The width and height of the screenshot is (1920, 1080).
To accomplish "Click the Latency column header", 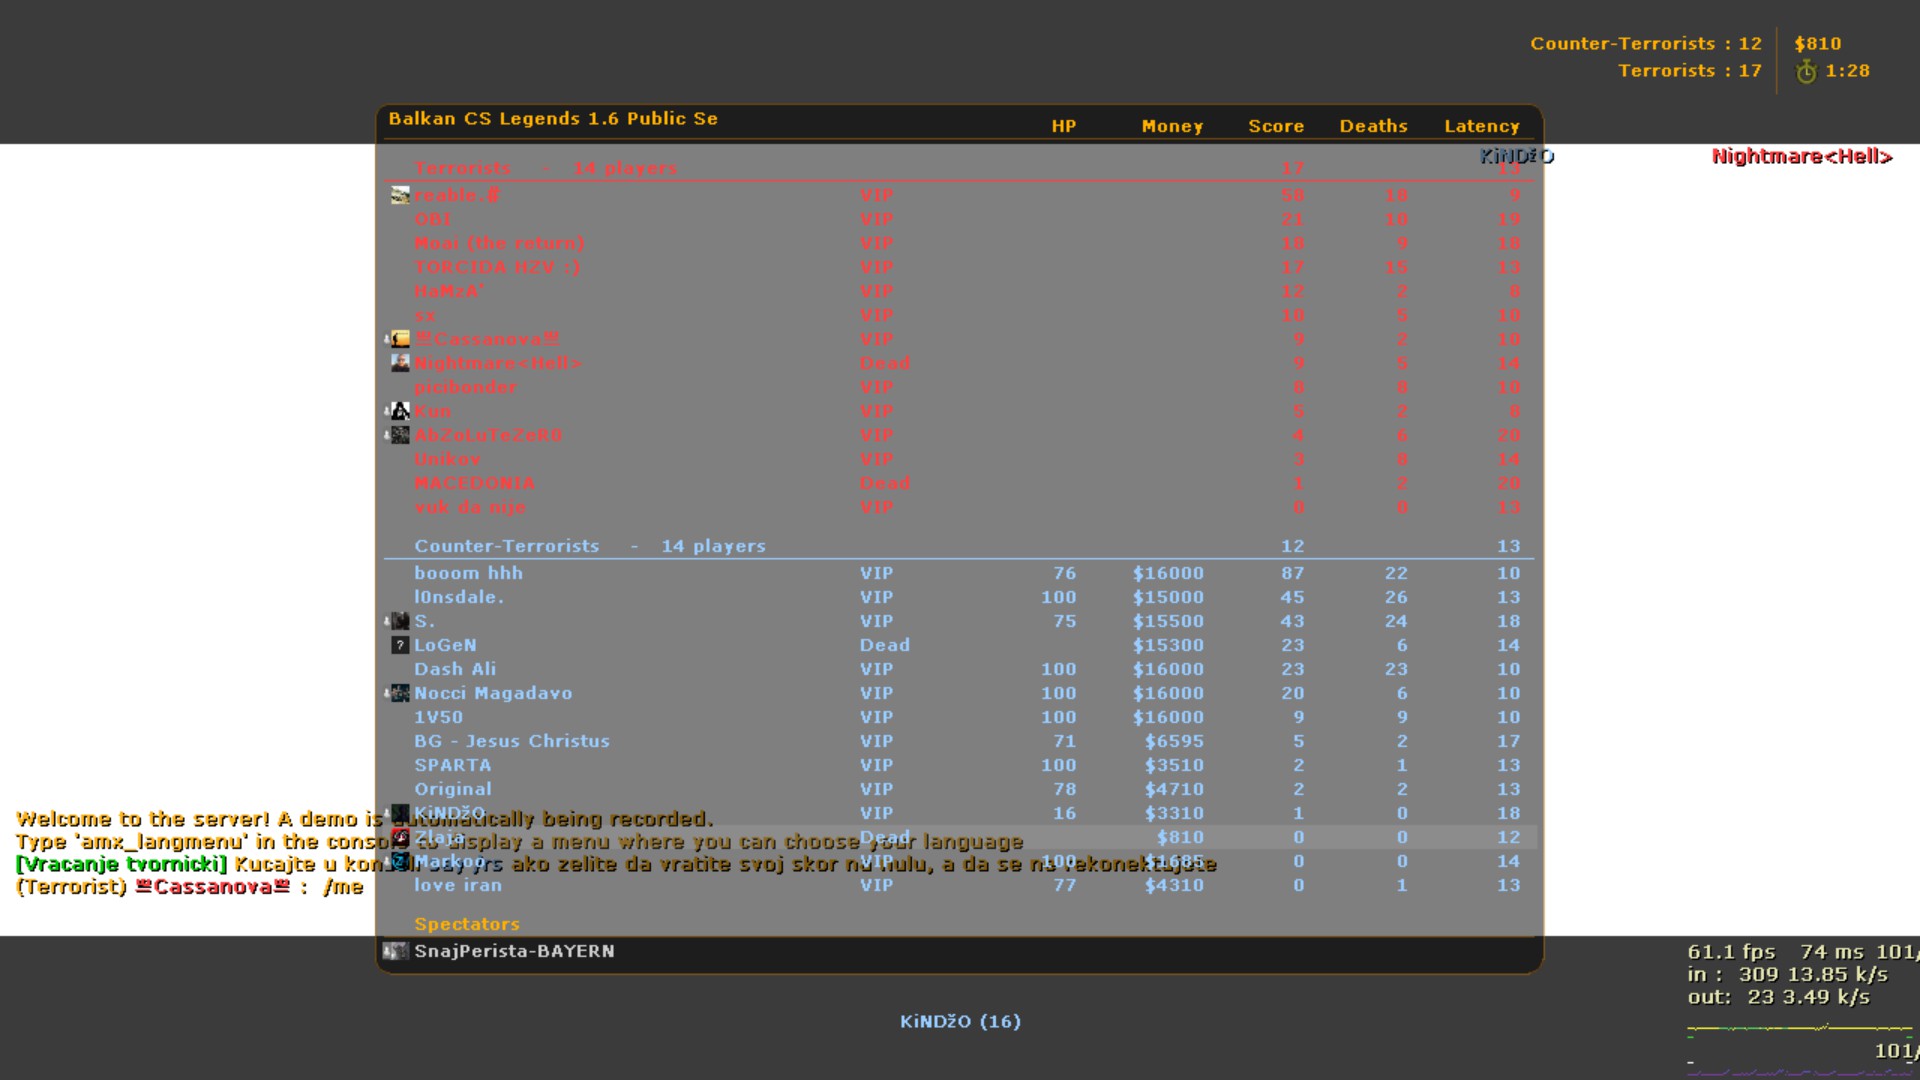I will pos(1481,126).
